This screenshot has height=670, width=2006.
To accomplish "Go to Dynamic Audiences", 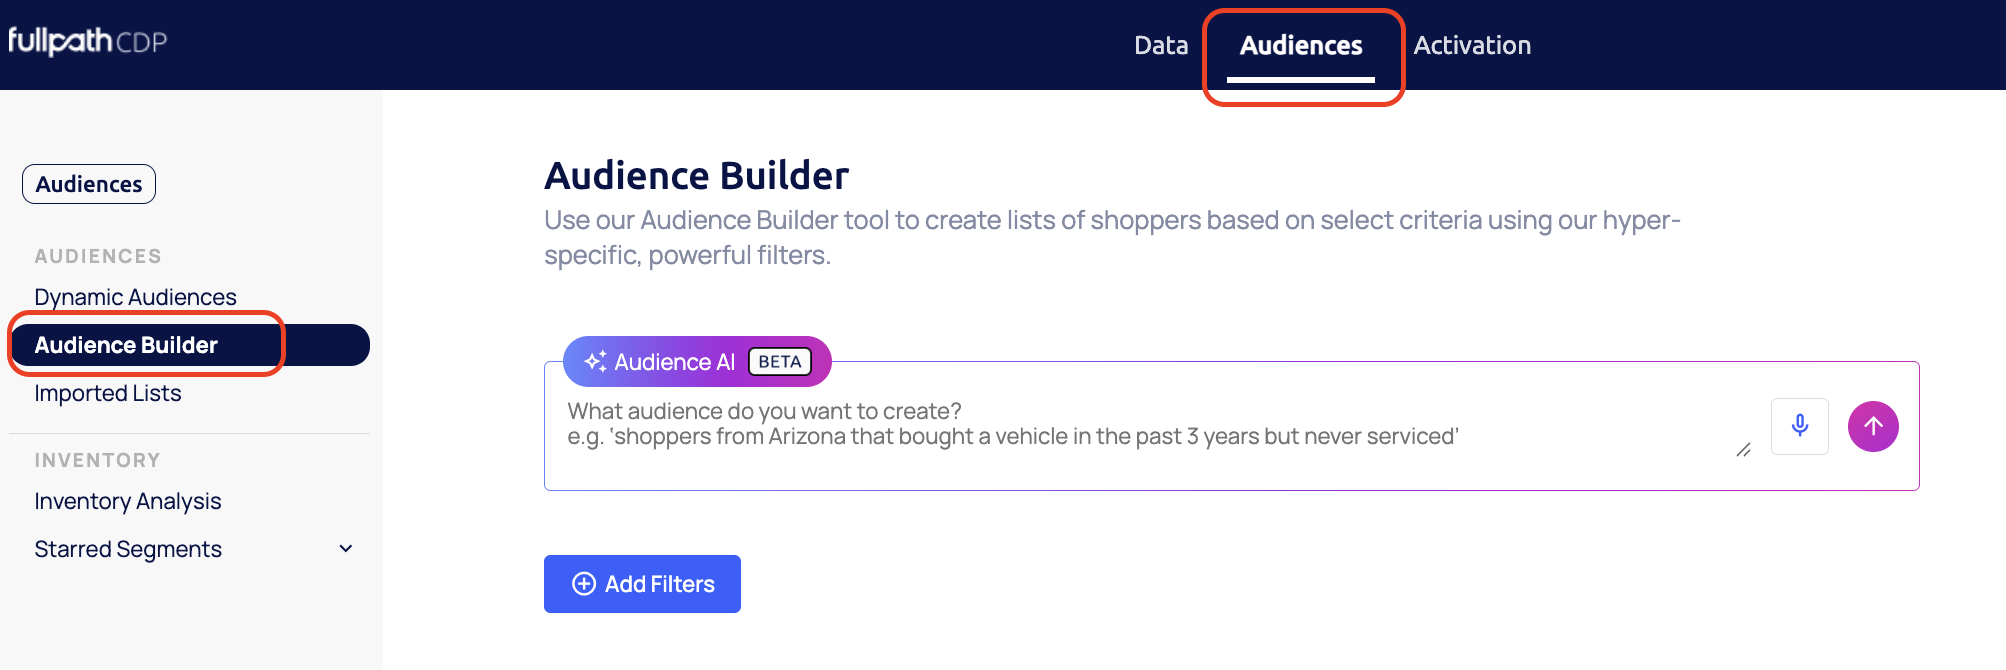I will [135, 297].
